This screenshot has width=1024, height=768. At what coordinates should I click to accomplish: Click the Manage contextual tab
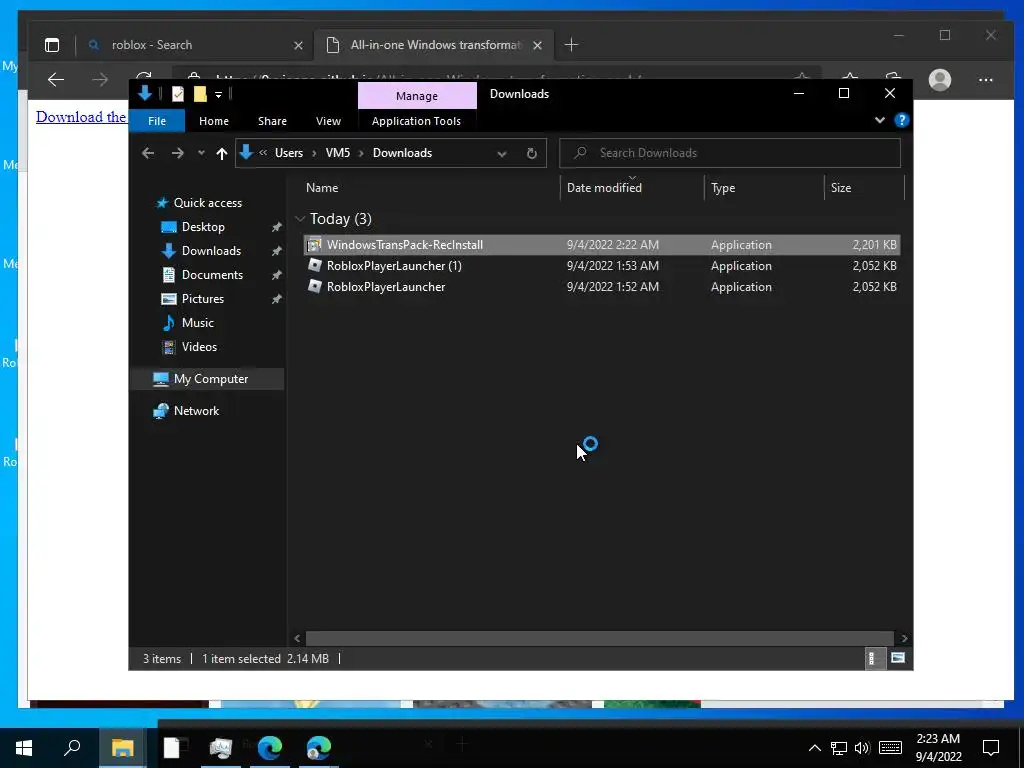pyautogui.click(x=417, y=96)
